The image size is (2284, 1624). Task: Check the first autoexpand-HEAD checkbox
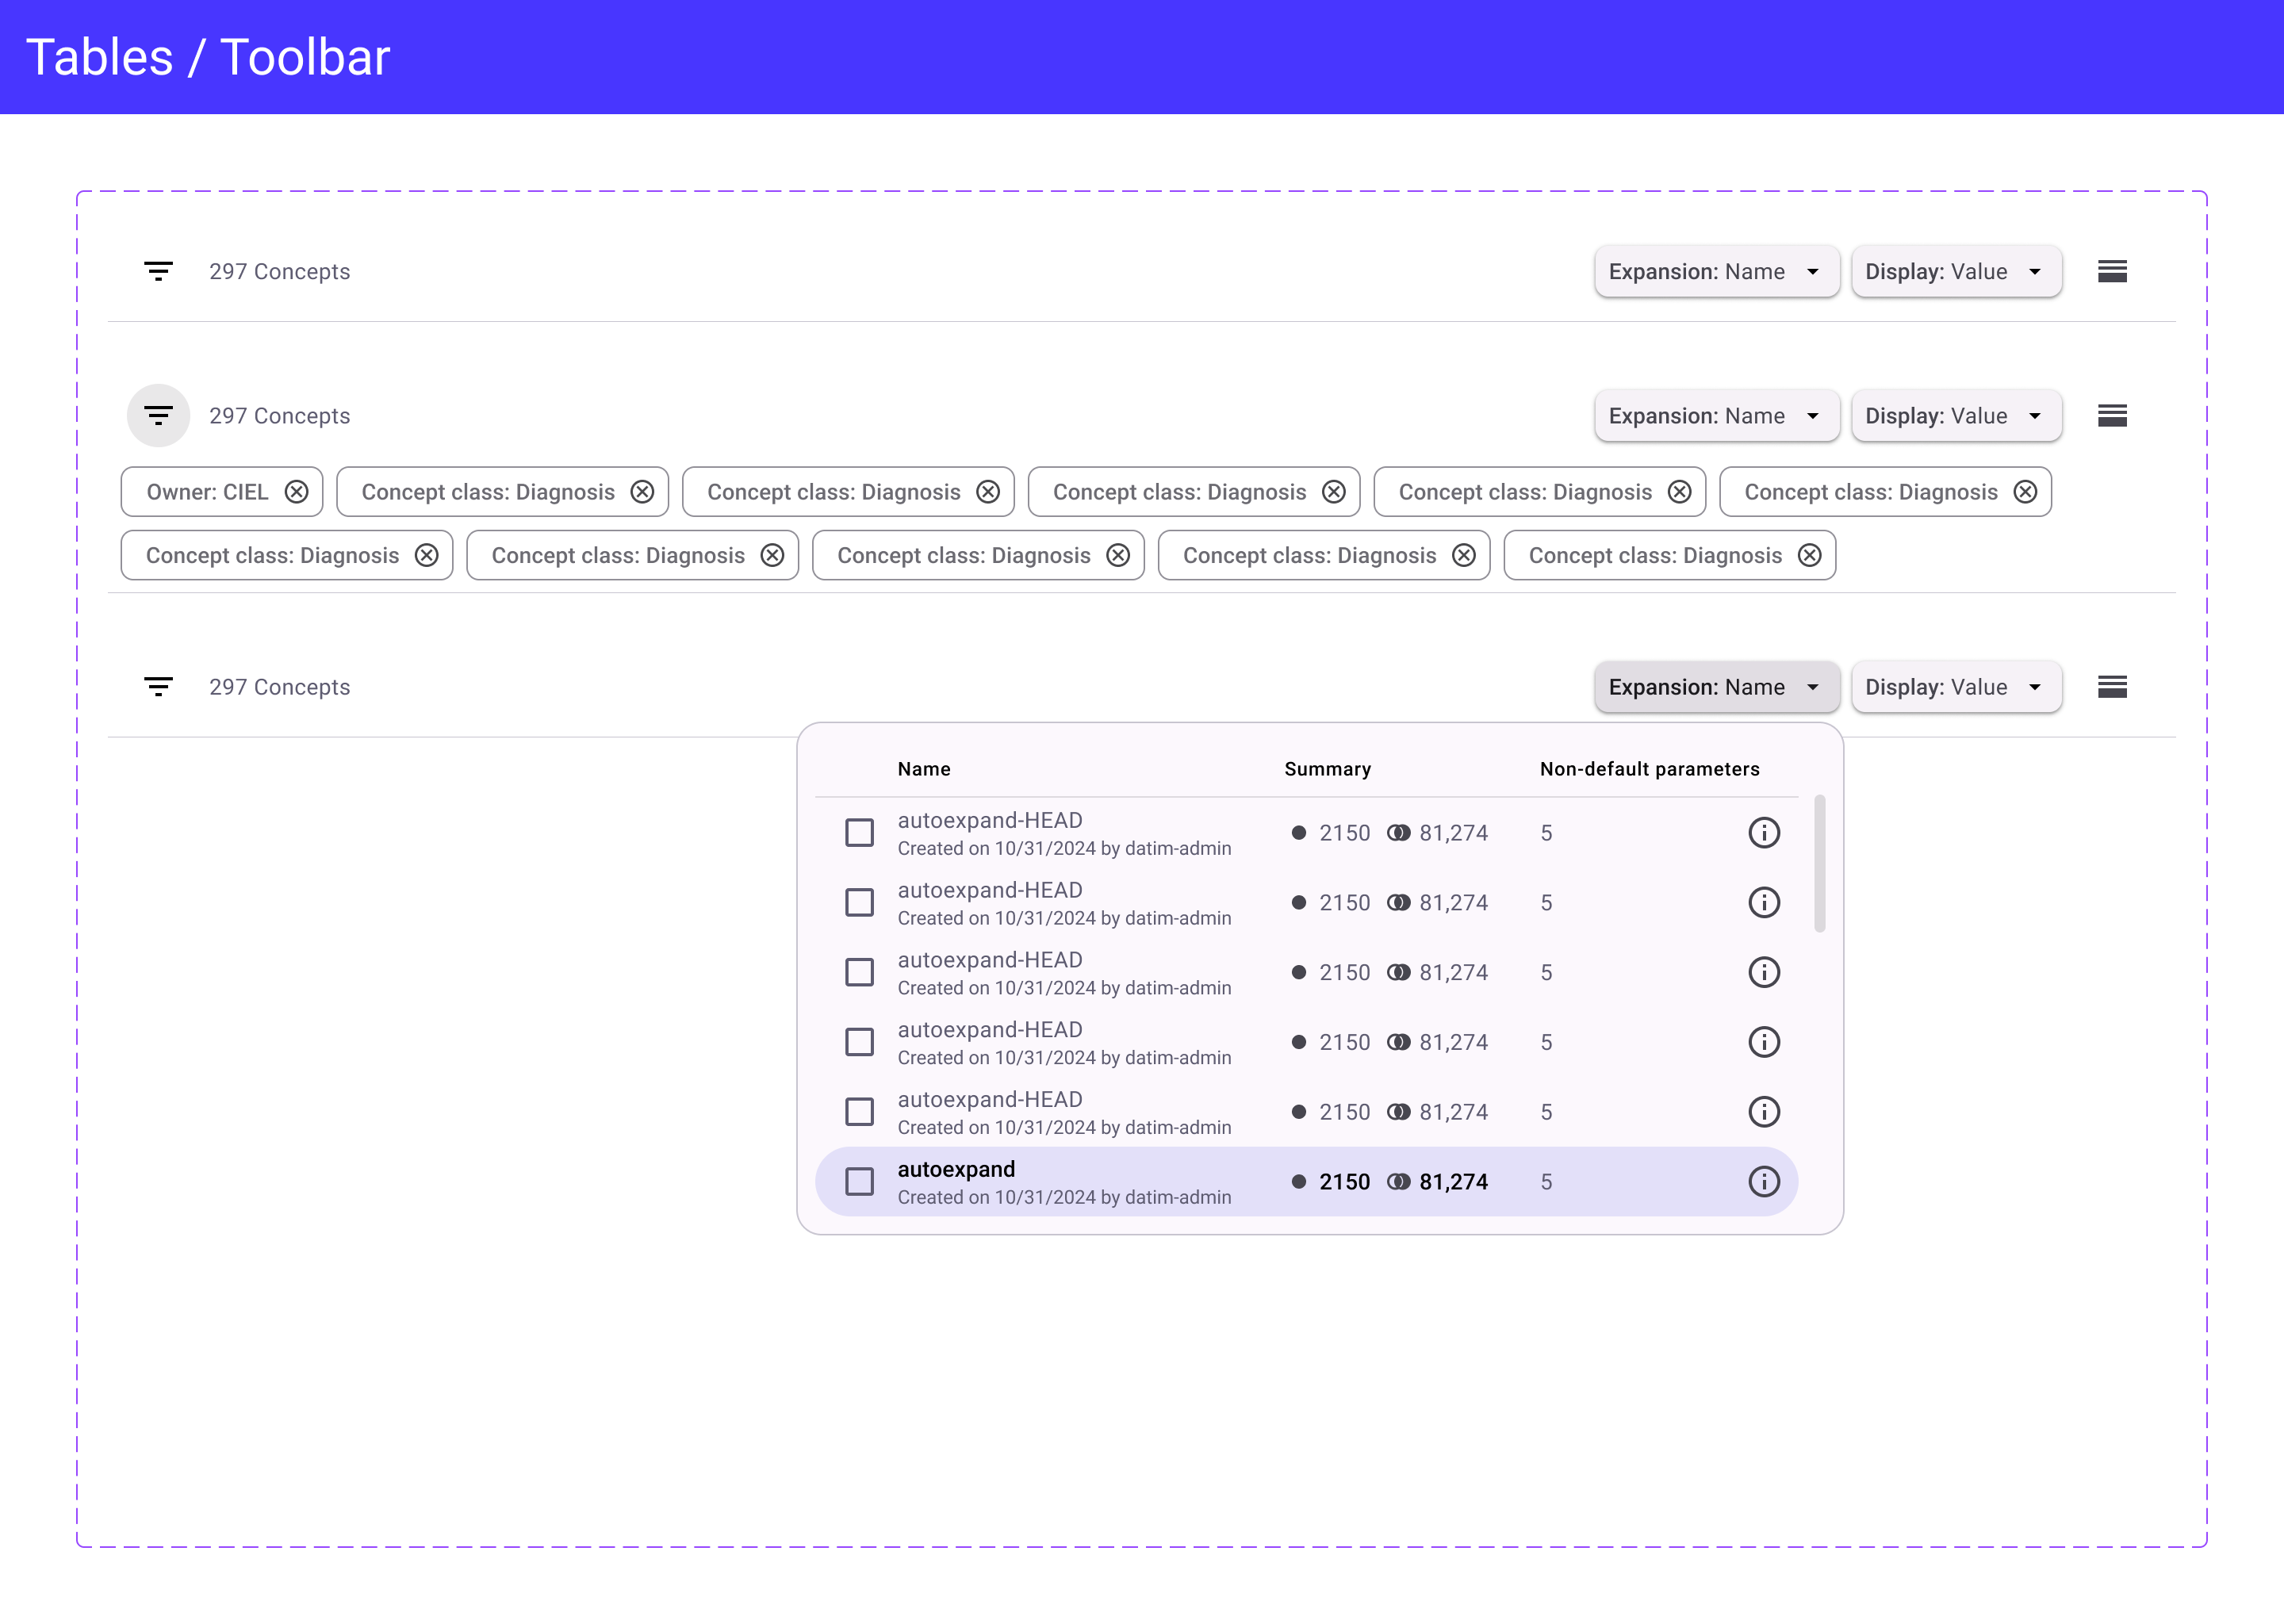click(x=859, y=832)
